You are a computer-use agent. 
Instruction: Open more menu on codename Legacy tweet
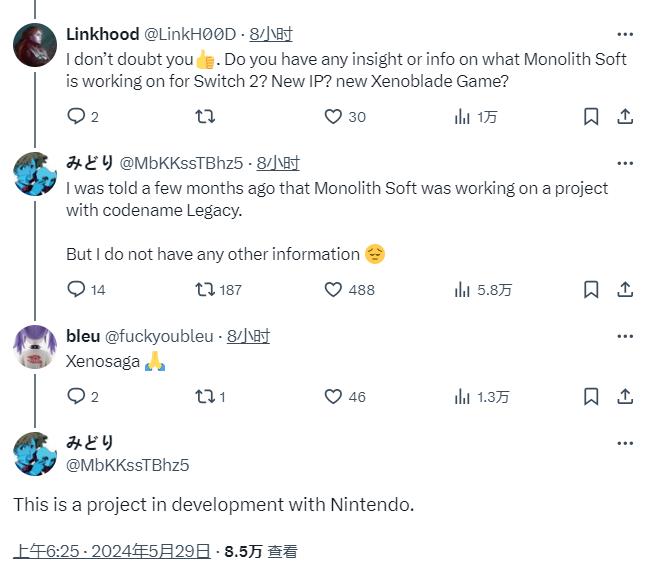[625, 163]
